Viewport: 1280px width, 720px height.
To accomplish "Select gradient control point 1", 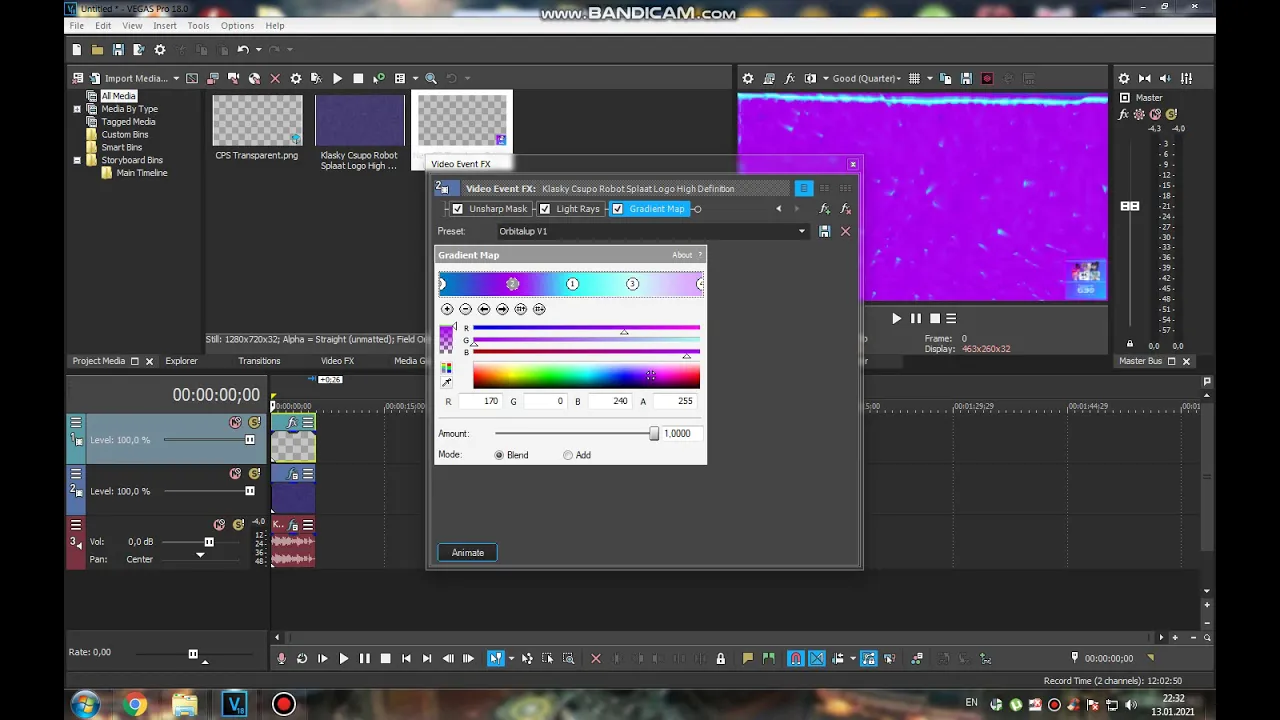I will [x=572, y=284].
